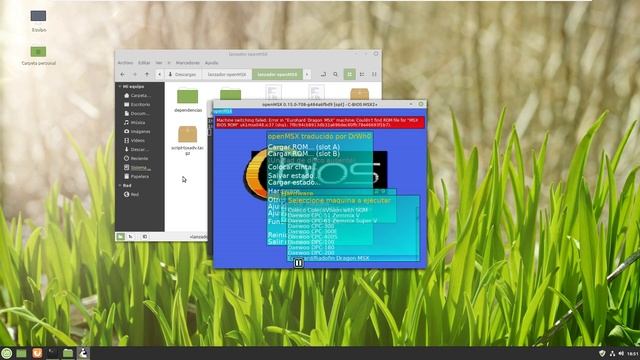This screenshot has width=640, height=360.
Task: Show places in sidebar pane
Action: pyautogui.click(x=120, y=236)
